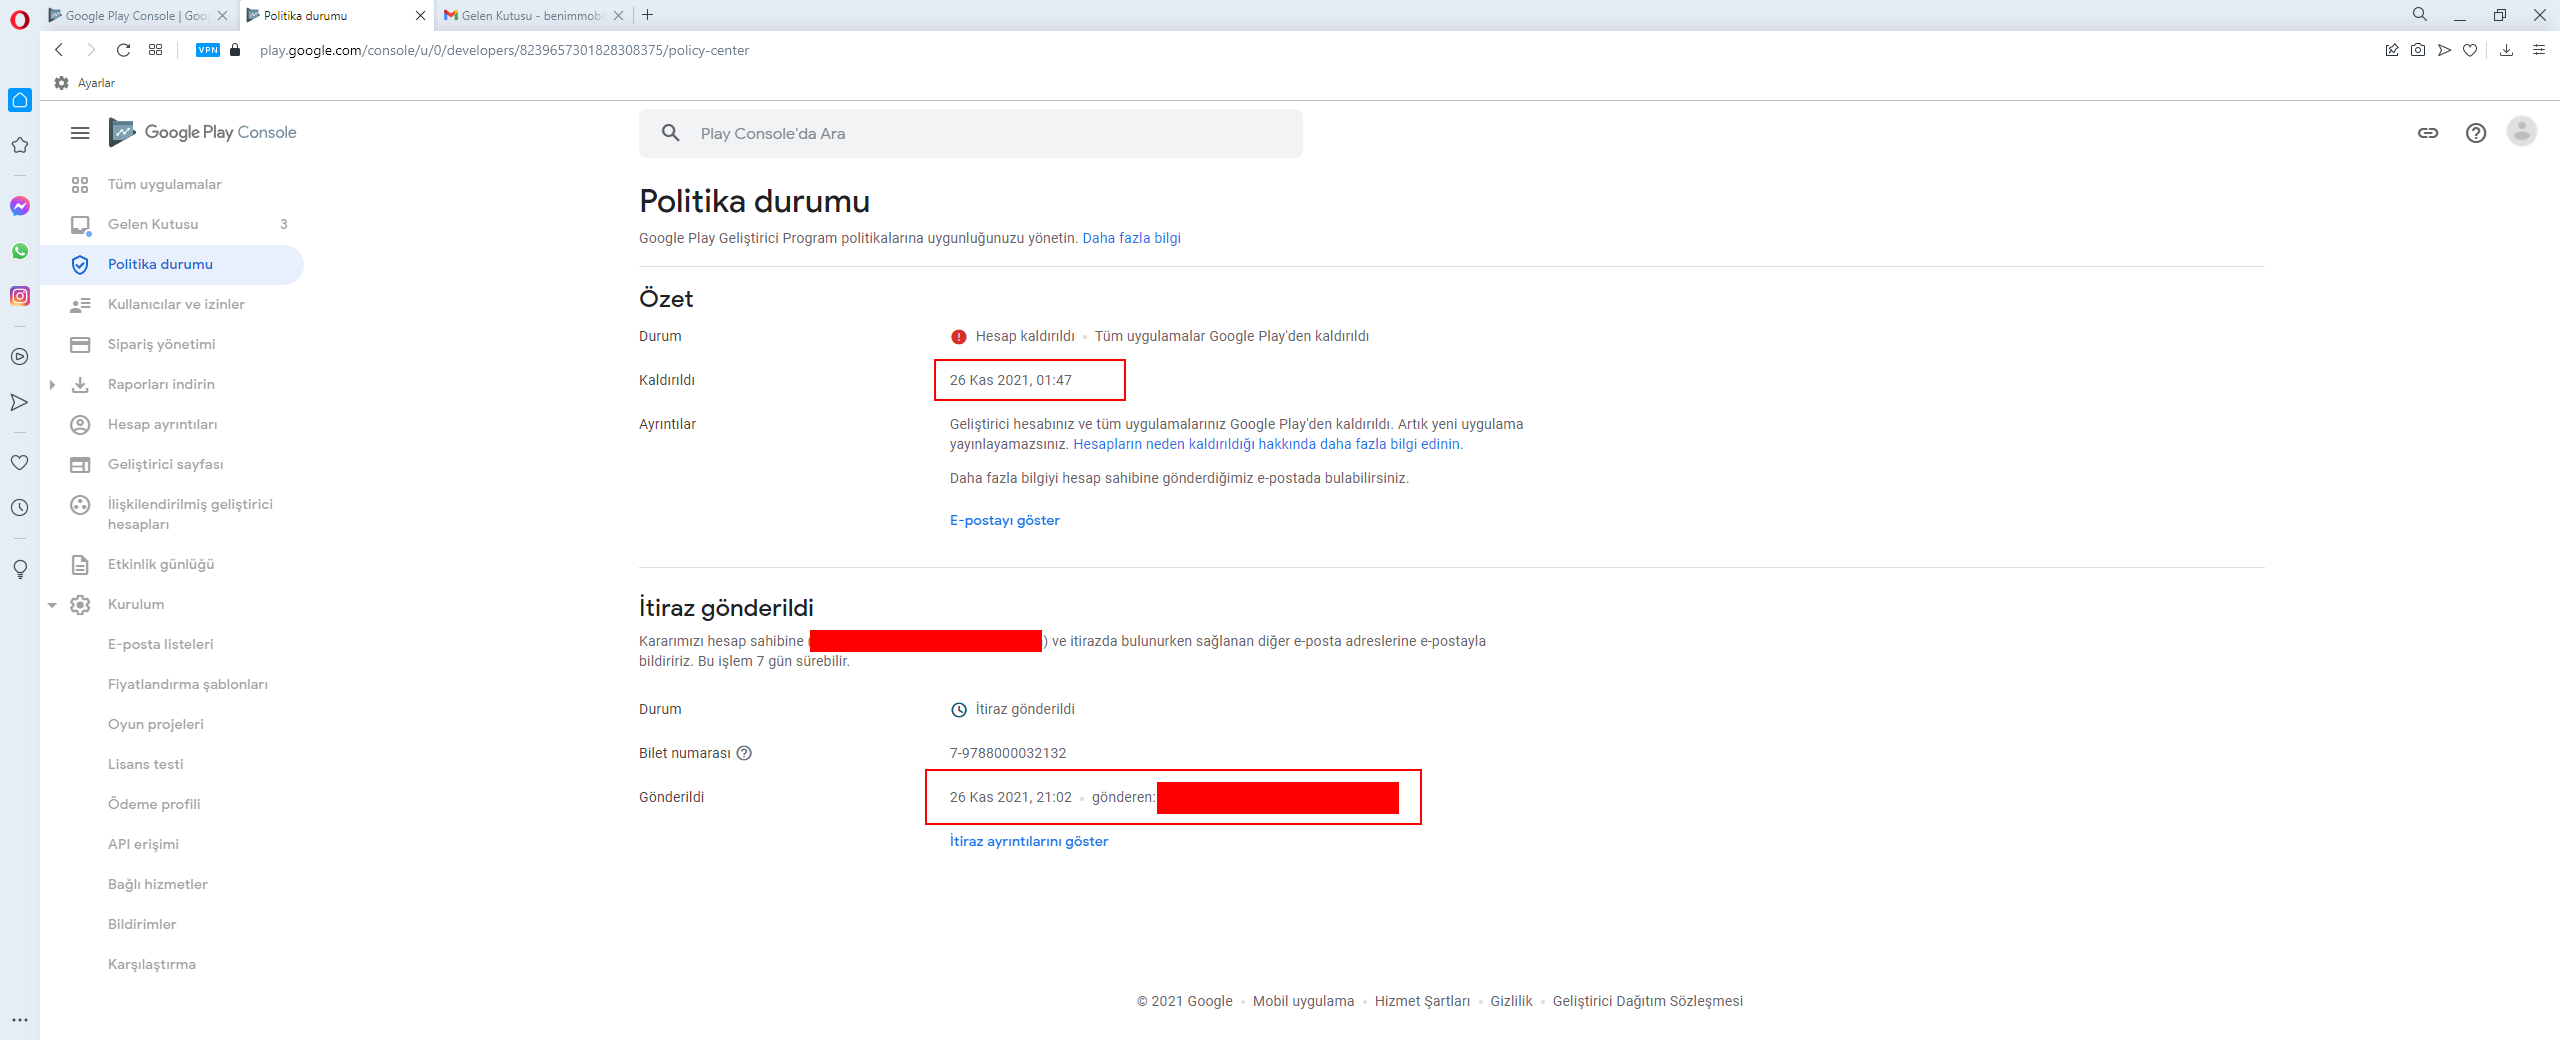
Task: Click the help icon beside Bilet numarası
Action: [744, 753]
